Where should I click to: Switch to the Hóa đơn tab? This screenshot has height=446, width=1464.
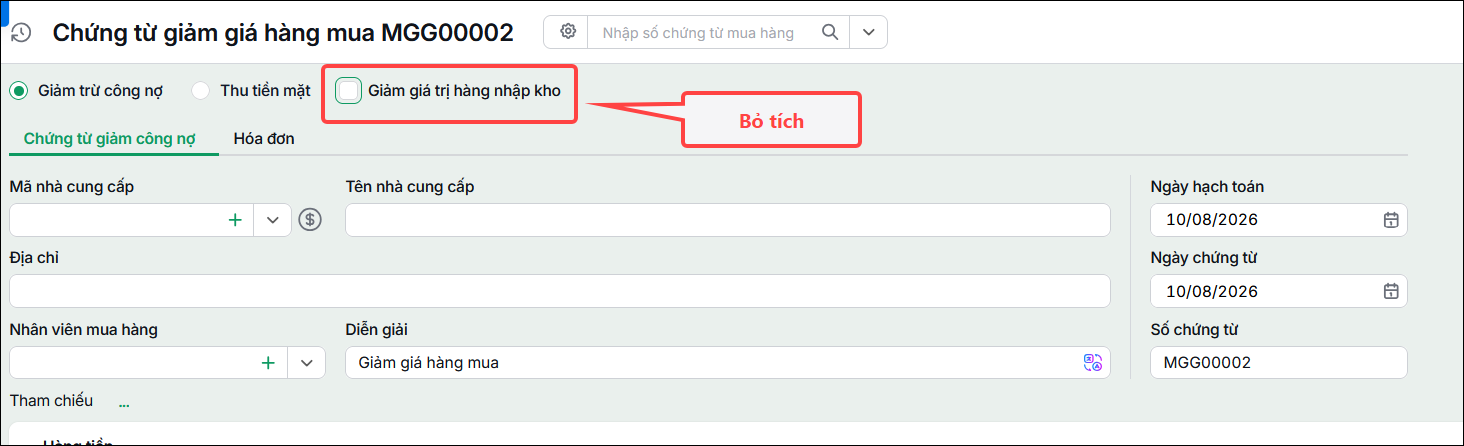[x=264, y=139]
